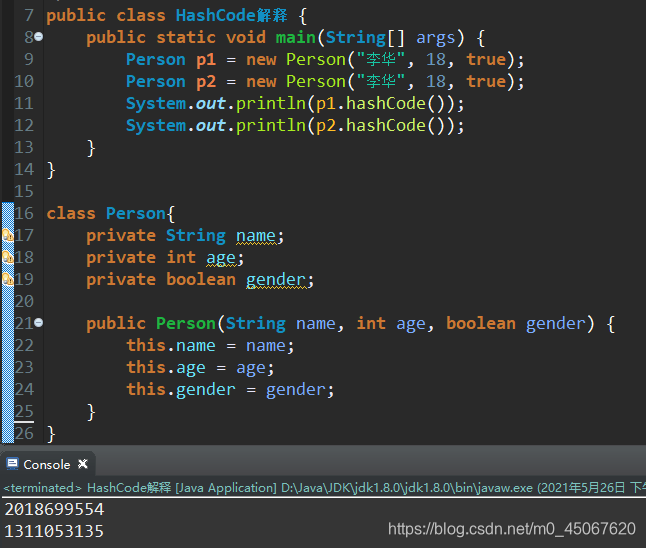Close the Console view with X
Screen dimensions: 646x548
[83, 464]
